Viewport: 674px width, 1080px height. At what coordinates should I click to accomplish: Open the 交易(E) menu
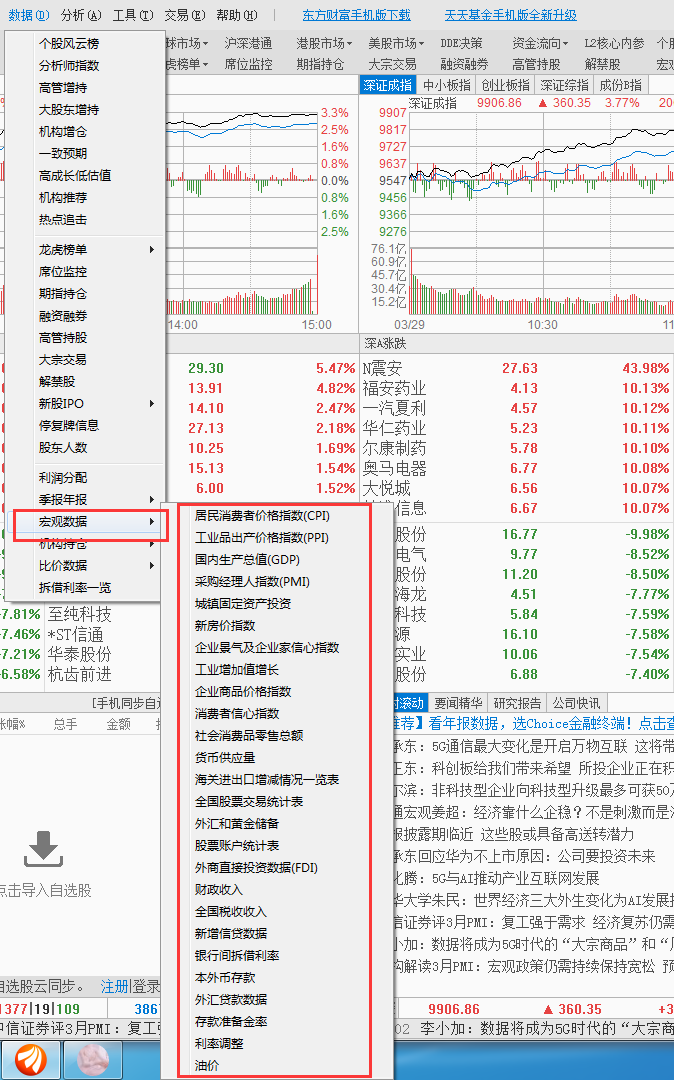(x=185, y=14)
